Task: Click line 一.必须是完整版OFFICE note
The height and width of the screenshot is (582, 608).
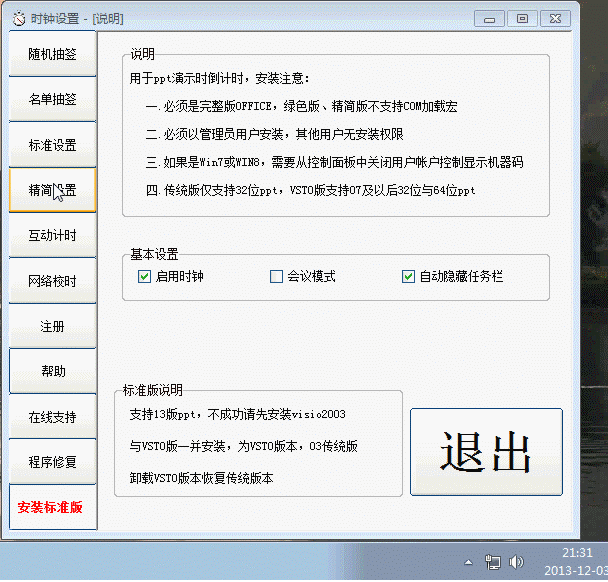Action: 302,106
